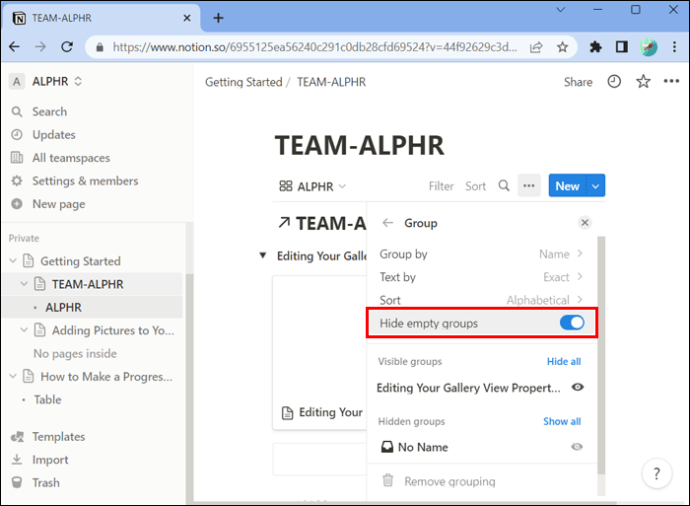Close the TEAM-ALPHR browser tab
The width and height of the screenshot is (690, 506).
click(187, 18)
